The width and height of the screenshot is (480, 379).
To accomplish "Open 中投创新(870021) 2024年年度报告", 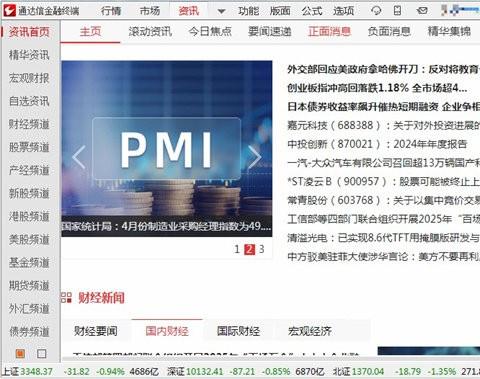I will point(377,144).
